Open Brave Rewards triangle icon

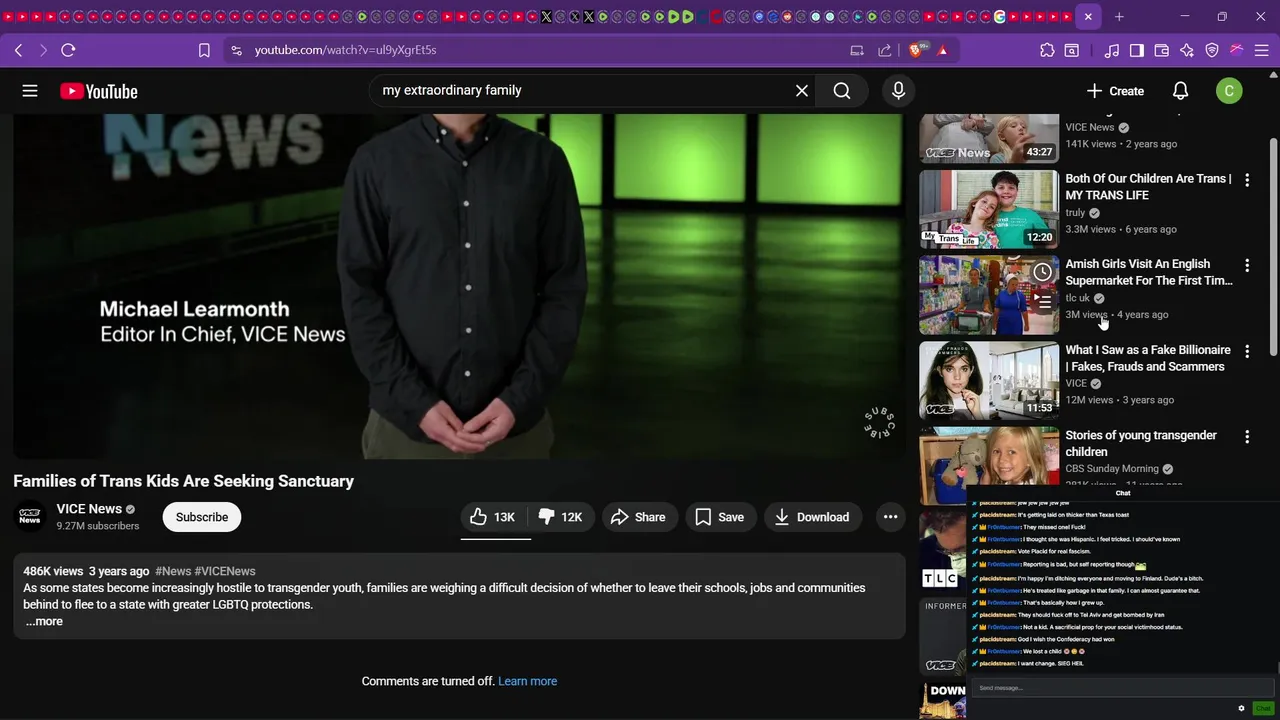coord(942,50)
